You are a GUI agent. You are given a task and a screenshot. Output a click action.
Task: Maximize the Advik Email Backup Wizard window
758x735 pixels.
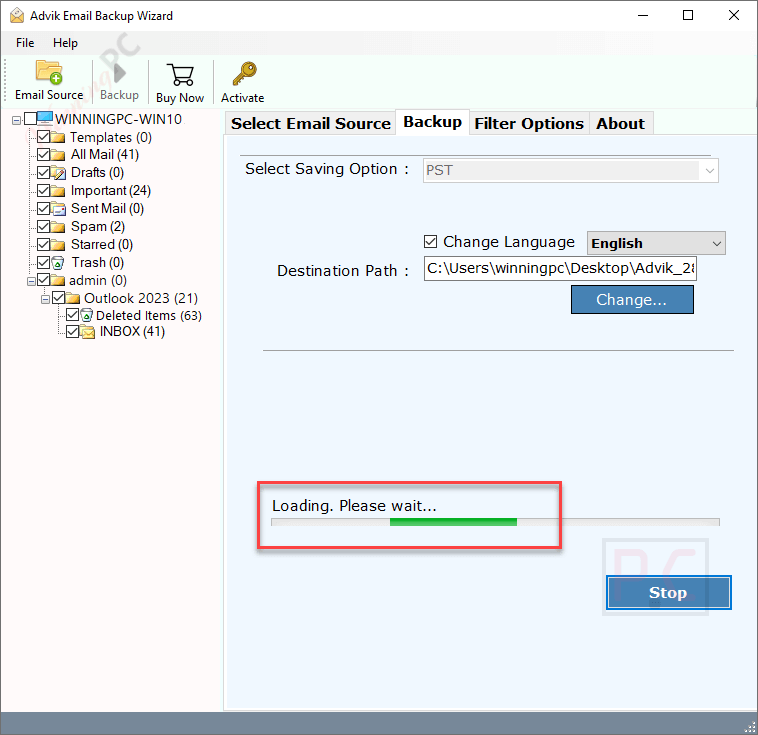pyautogui.click(x=687, y=15)
